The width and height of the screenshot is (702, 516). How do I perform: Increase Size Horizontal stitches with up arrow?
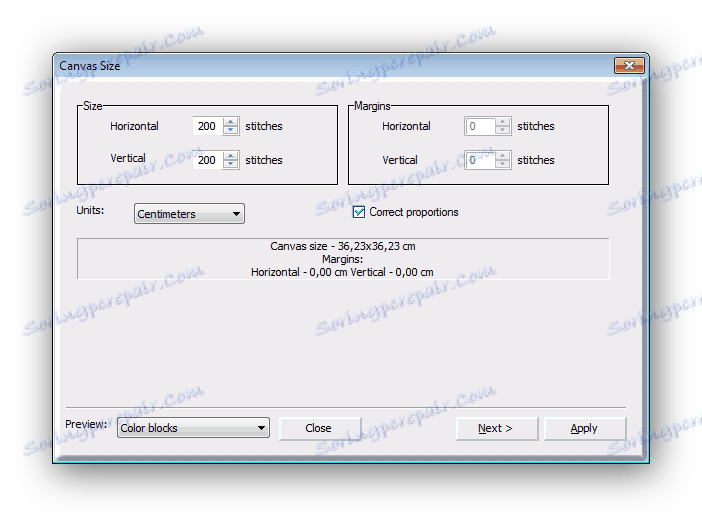(231, 122)
